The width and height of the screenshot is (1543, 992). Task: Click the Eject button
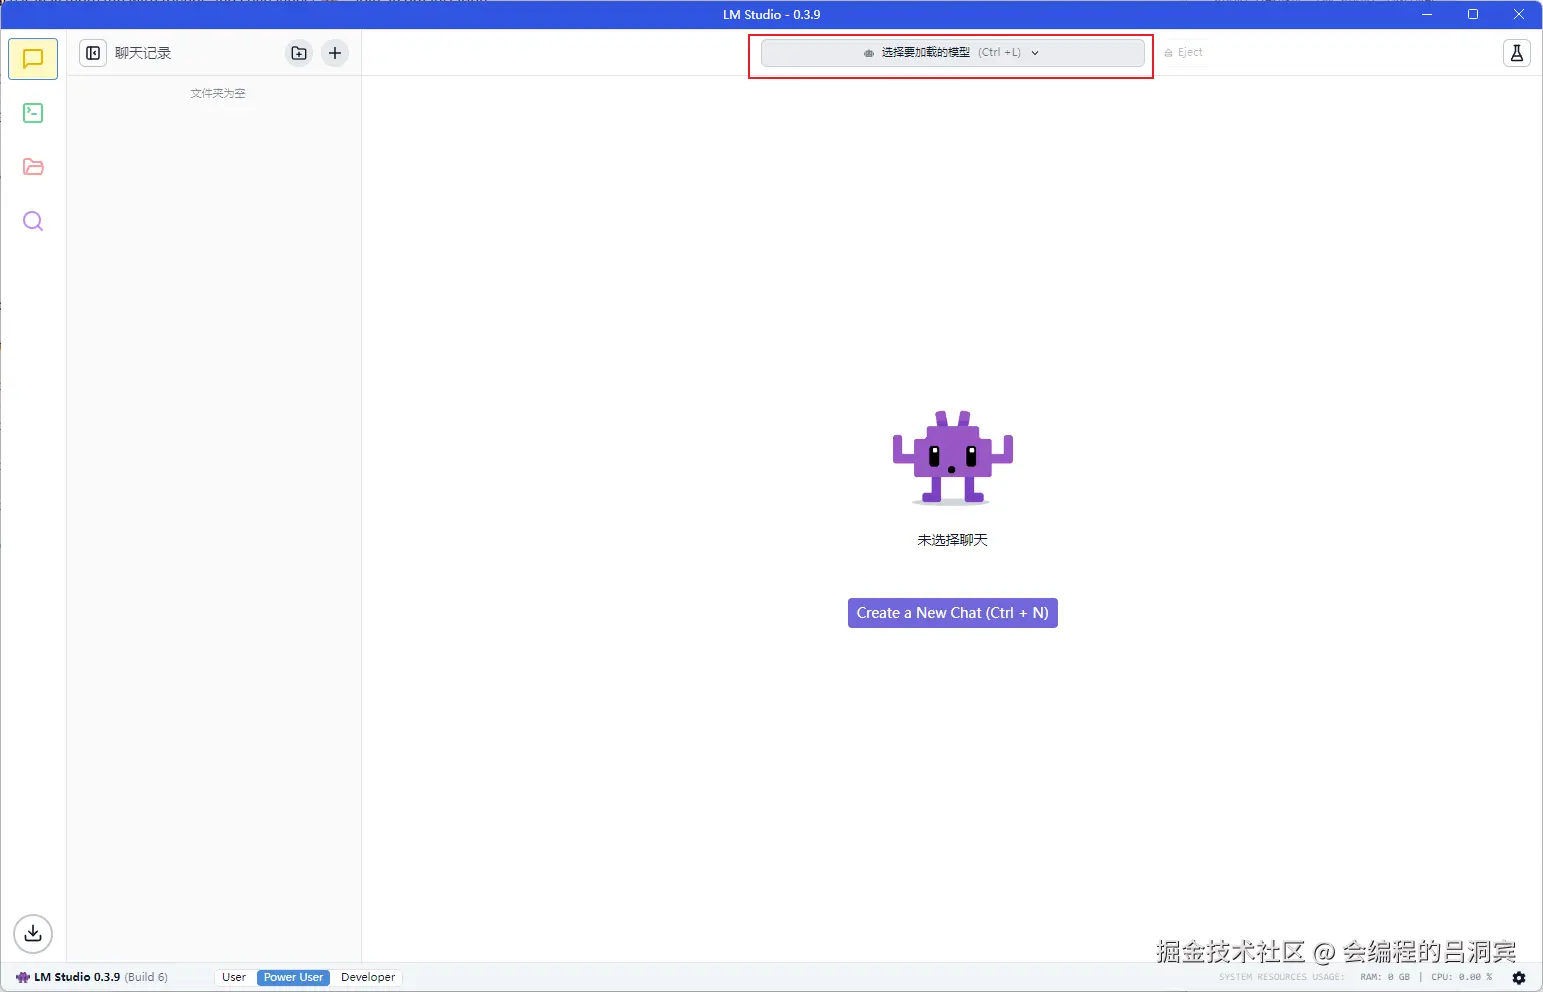coord(1186,52)
